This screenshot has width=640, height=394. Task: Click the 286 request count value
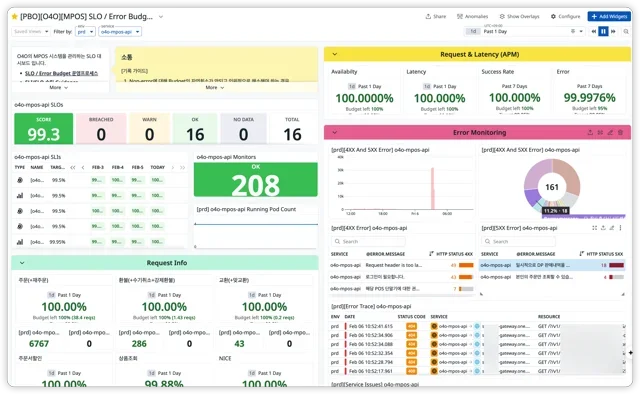pyautogui.click(x=139, y=344)
